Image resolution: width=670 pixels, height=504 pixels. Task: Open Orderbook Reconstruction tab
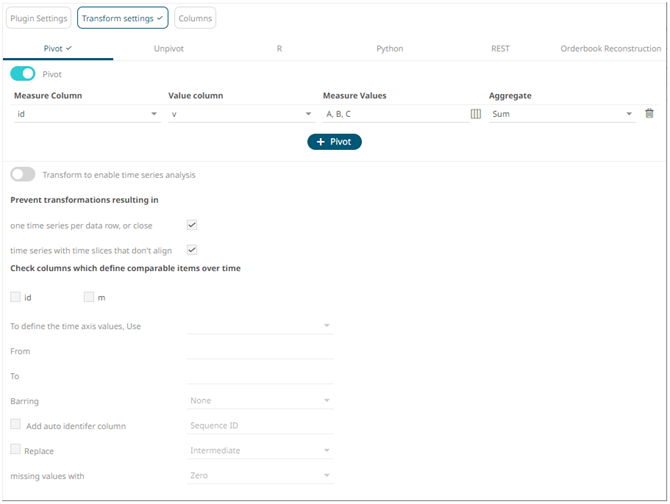click(x=611, y=49)
